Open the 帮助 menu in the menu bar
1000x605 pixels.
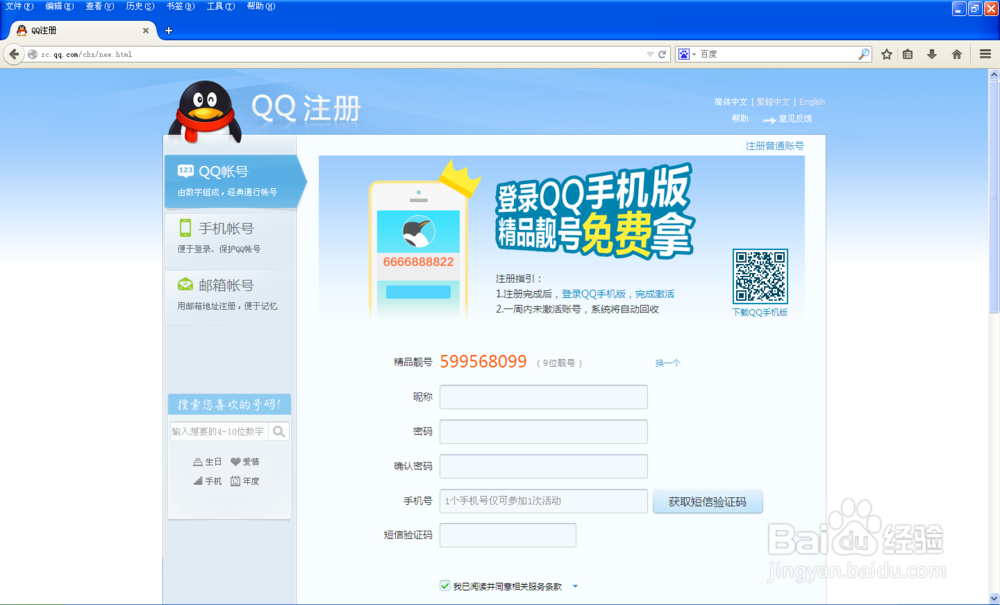pyautogui.click(x=261, y=6)
